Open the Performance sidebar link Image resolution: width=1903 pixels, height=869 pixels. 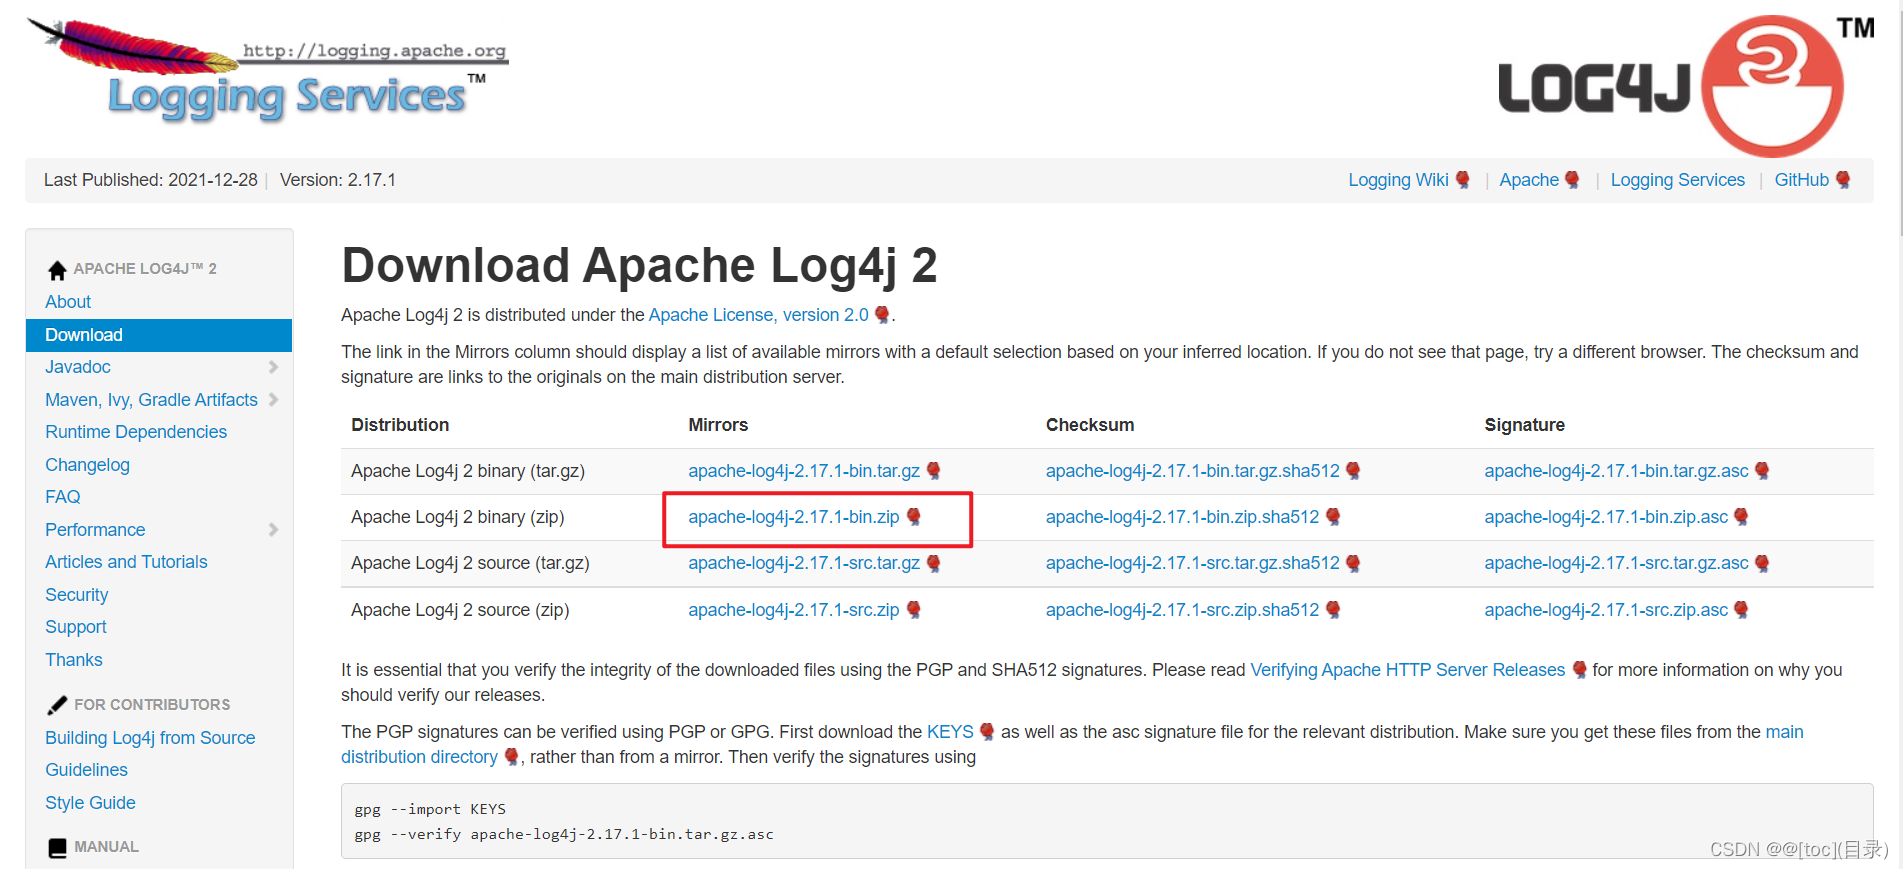pos(95,530)
